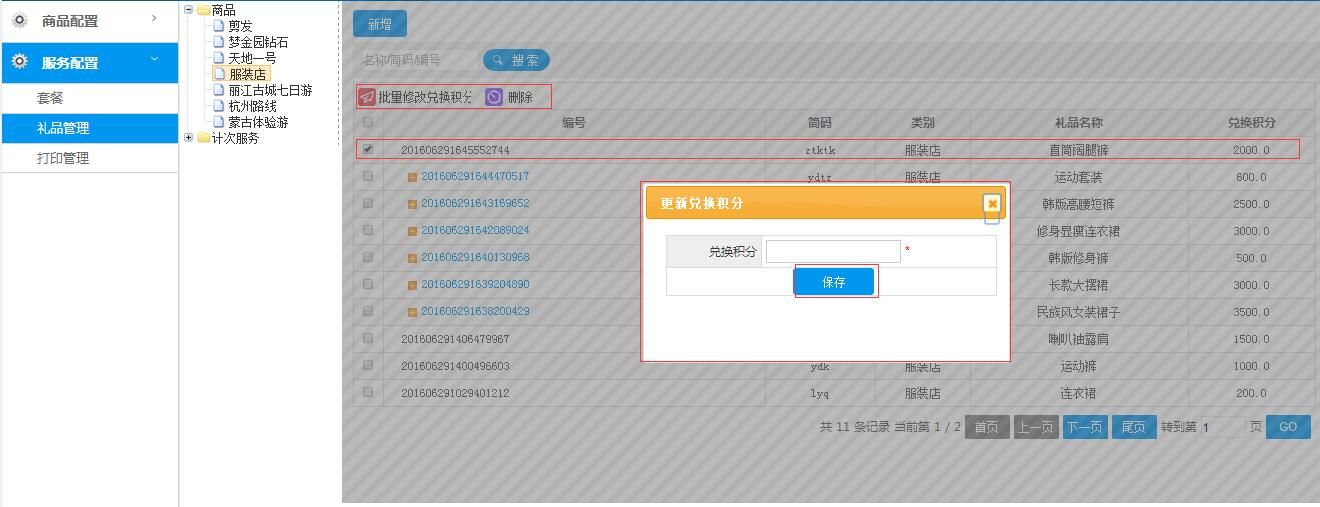The width and height of the screenshot is (1320, 507).
Task: Focus the 兑换积分 input field in dialog
Action: 833,251
